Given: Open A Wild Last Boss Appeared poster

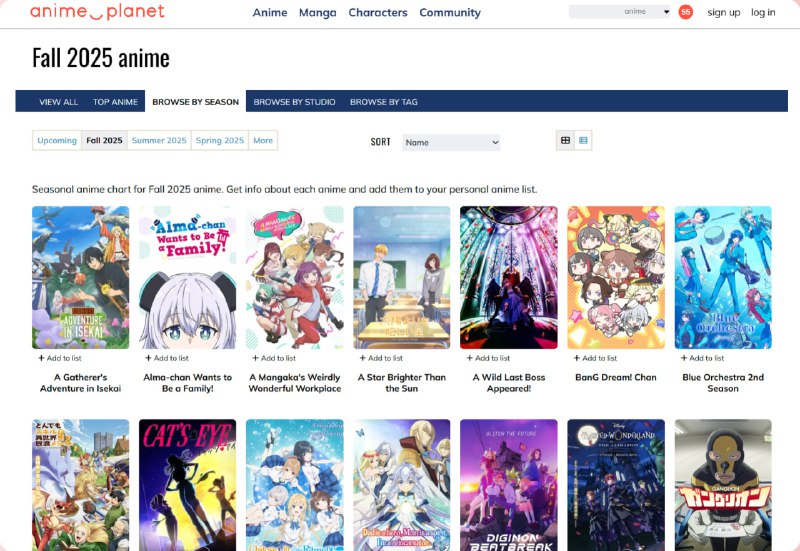Looking at the screenshot, I should [x=509, y=278].
